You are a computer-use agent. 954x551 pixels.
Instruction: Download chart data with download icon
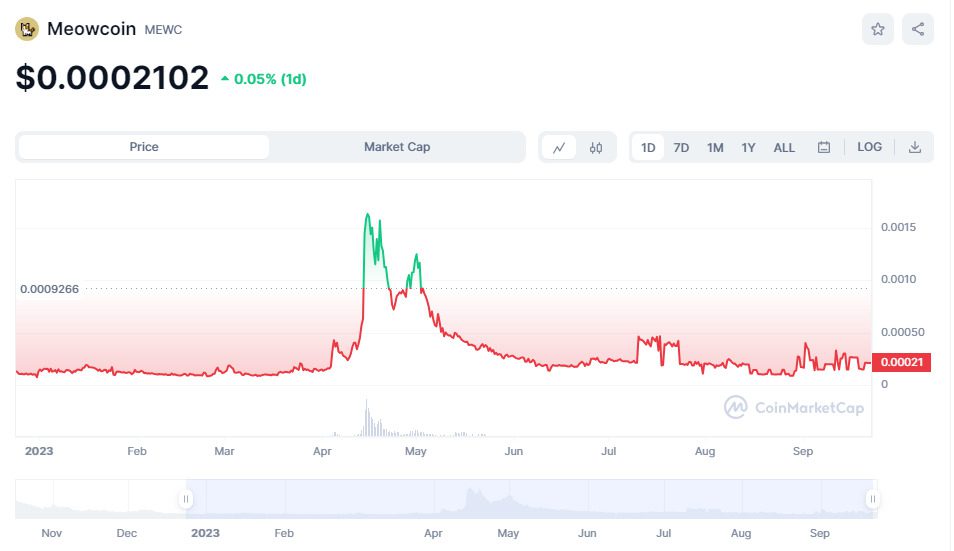tap(914, 147)
